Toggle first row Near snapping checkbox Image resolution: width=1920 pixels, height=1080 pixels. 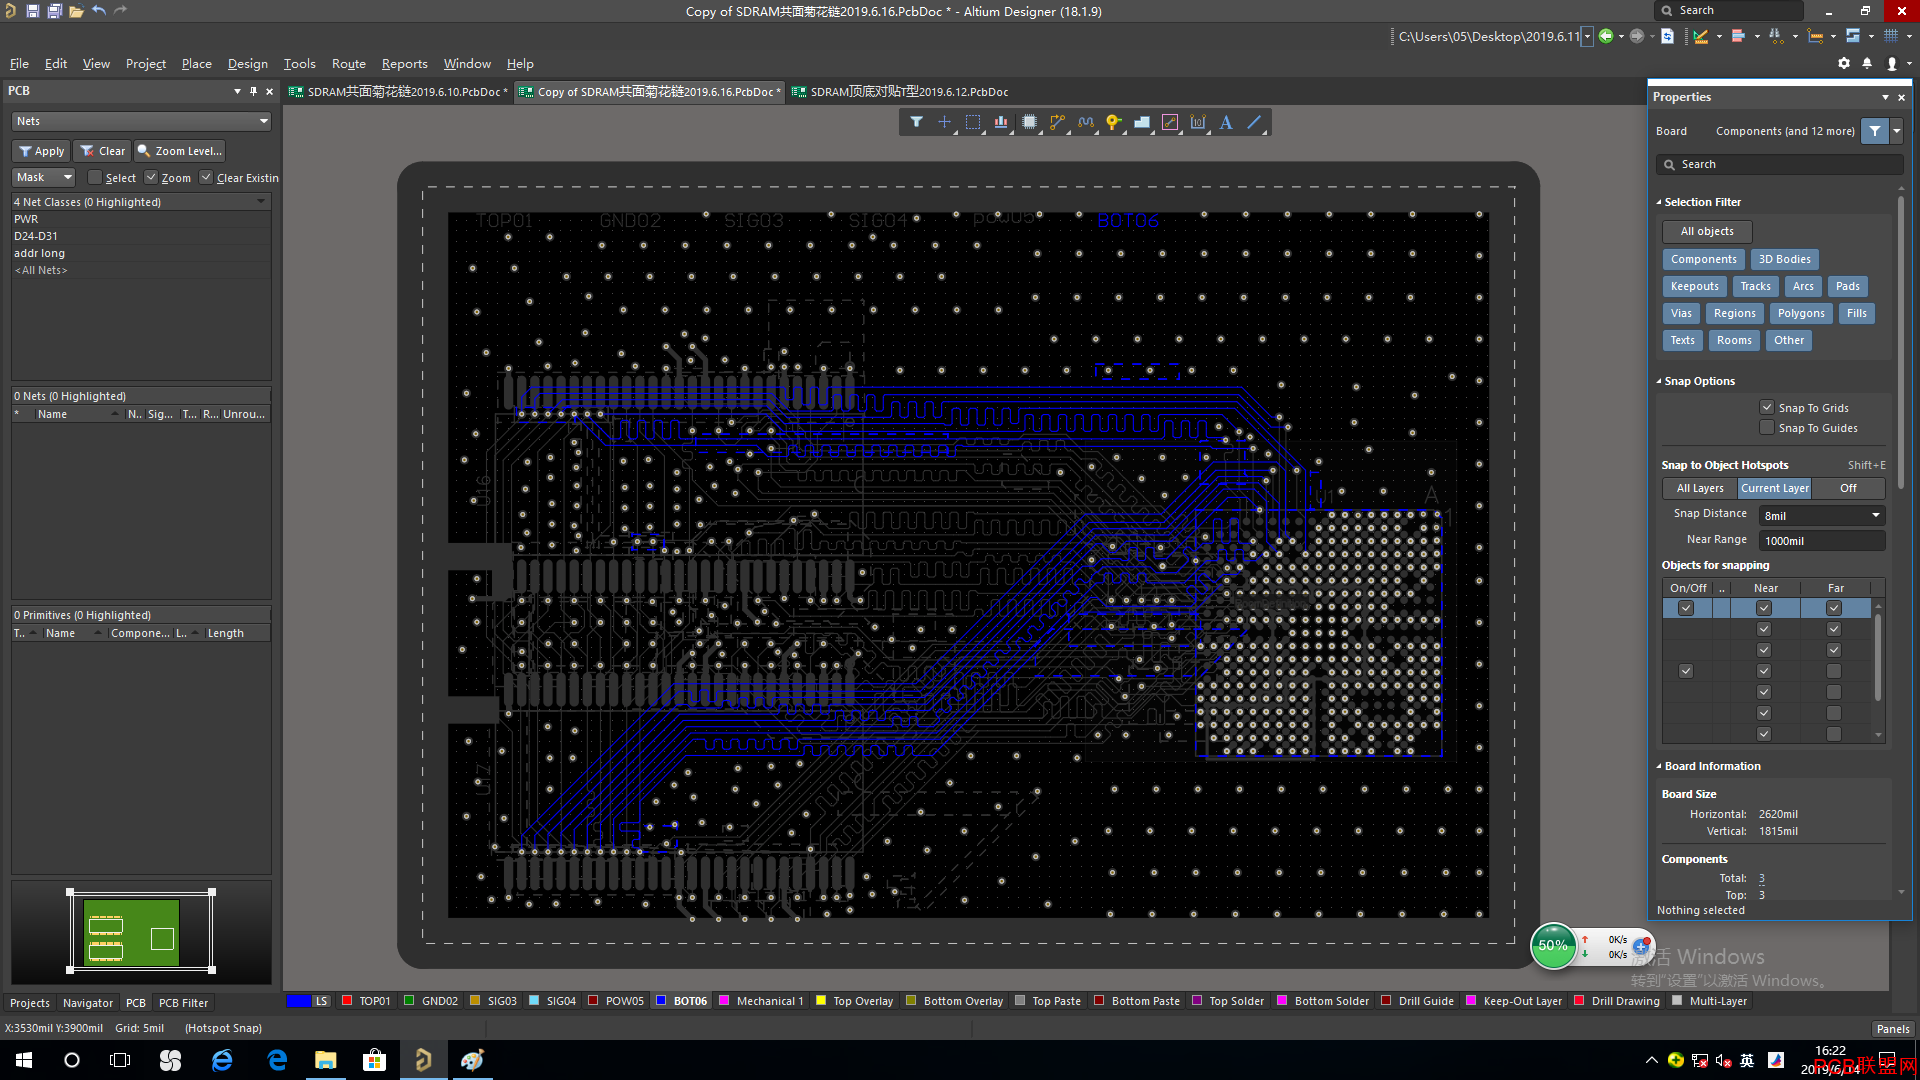point(1764,608)
